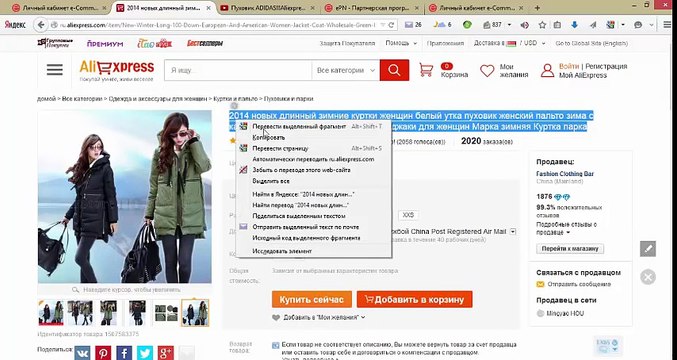Select the first product thumbnail
The image size is (677, 360).
coord(51,313)
